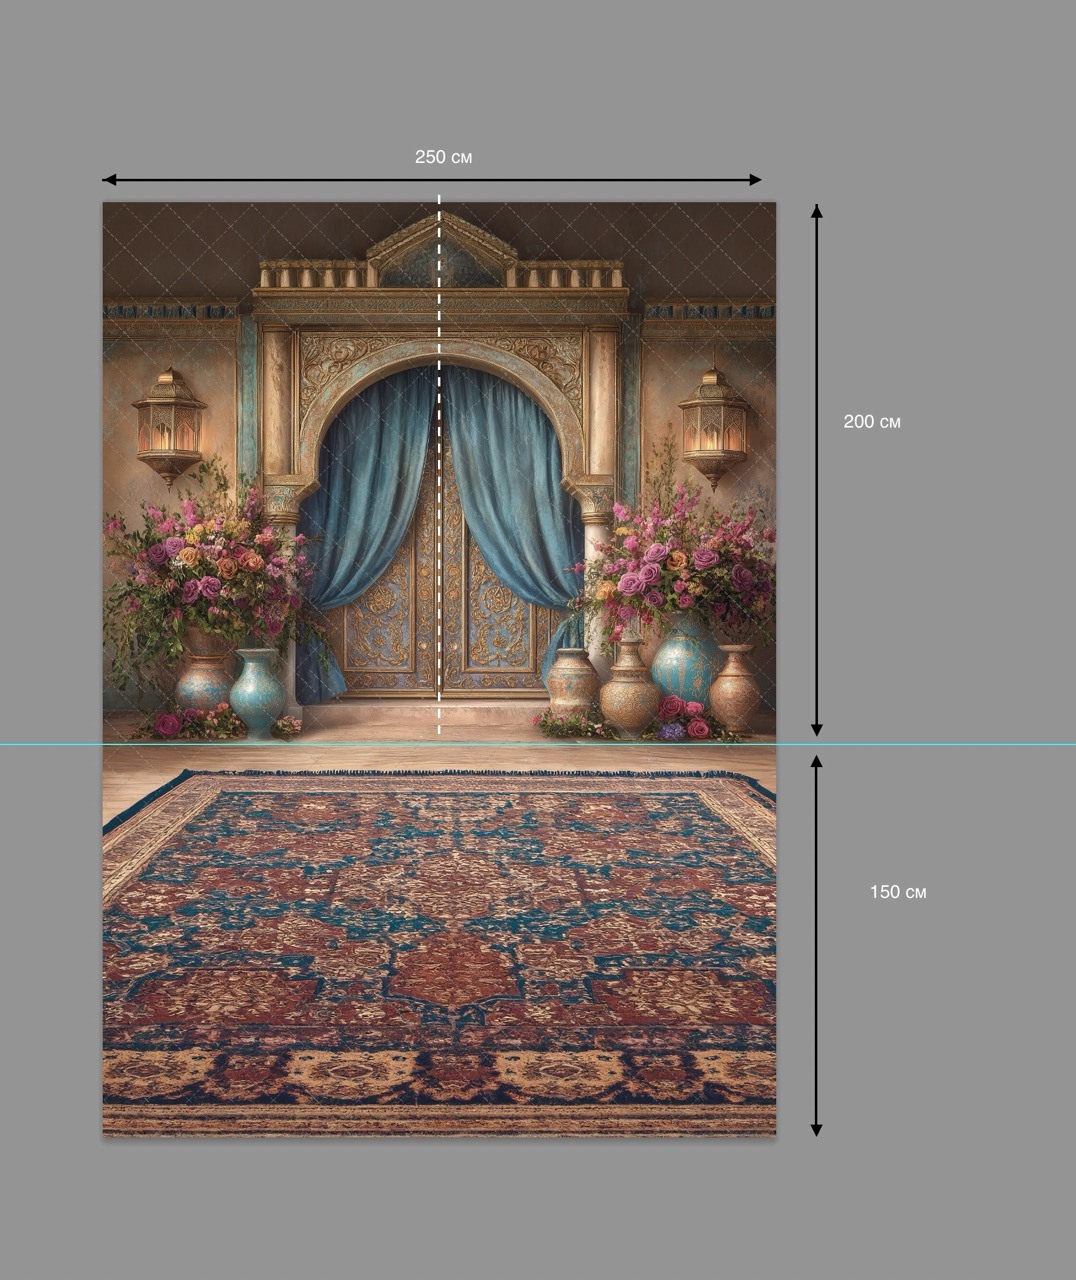Click the carpet's central red medallion
This screenshot has width=1076, height=1280.
(455, 968)
